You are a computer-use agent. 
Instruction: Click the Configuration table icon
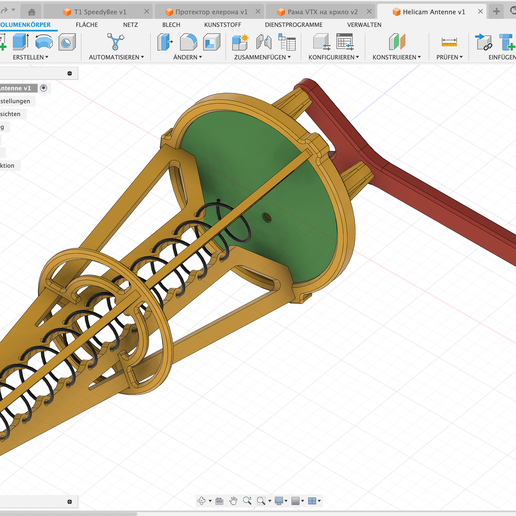pyautogui.click(x=345, y=42)
